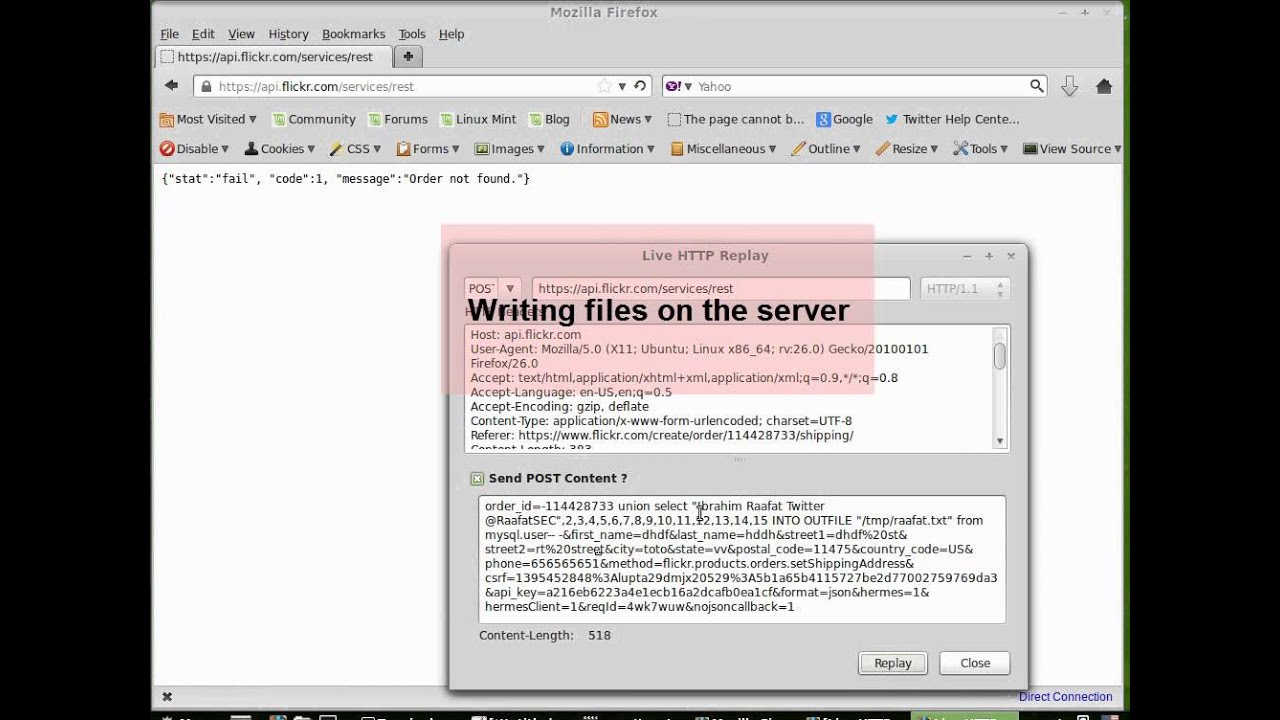Screen dimensions: 1280x720
Task: Open the File menu
Action: (x=169, y=34)
